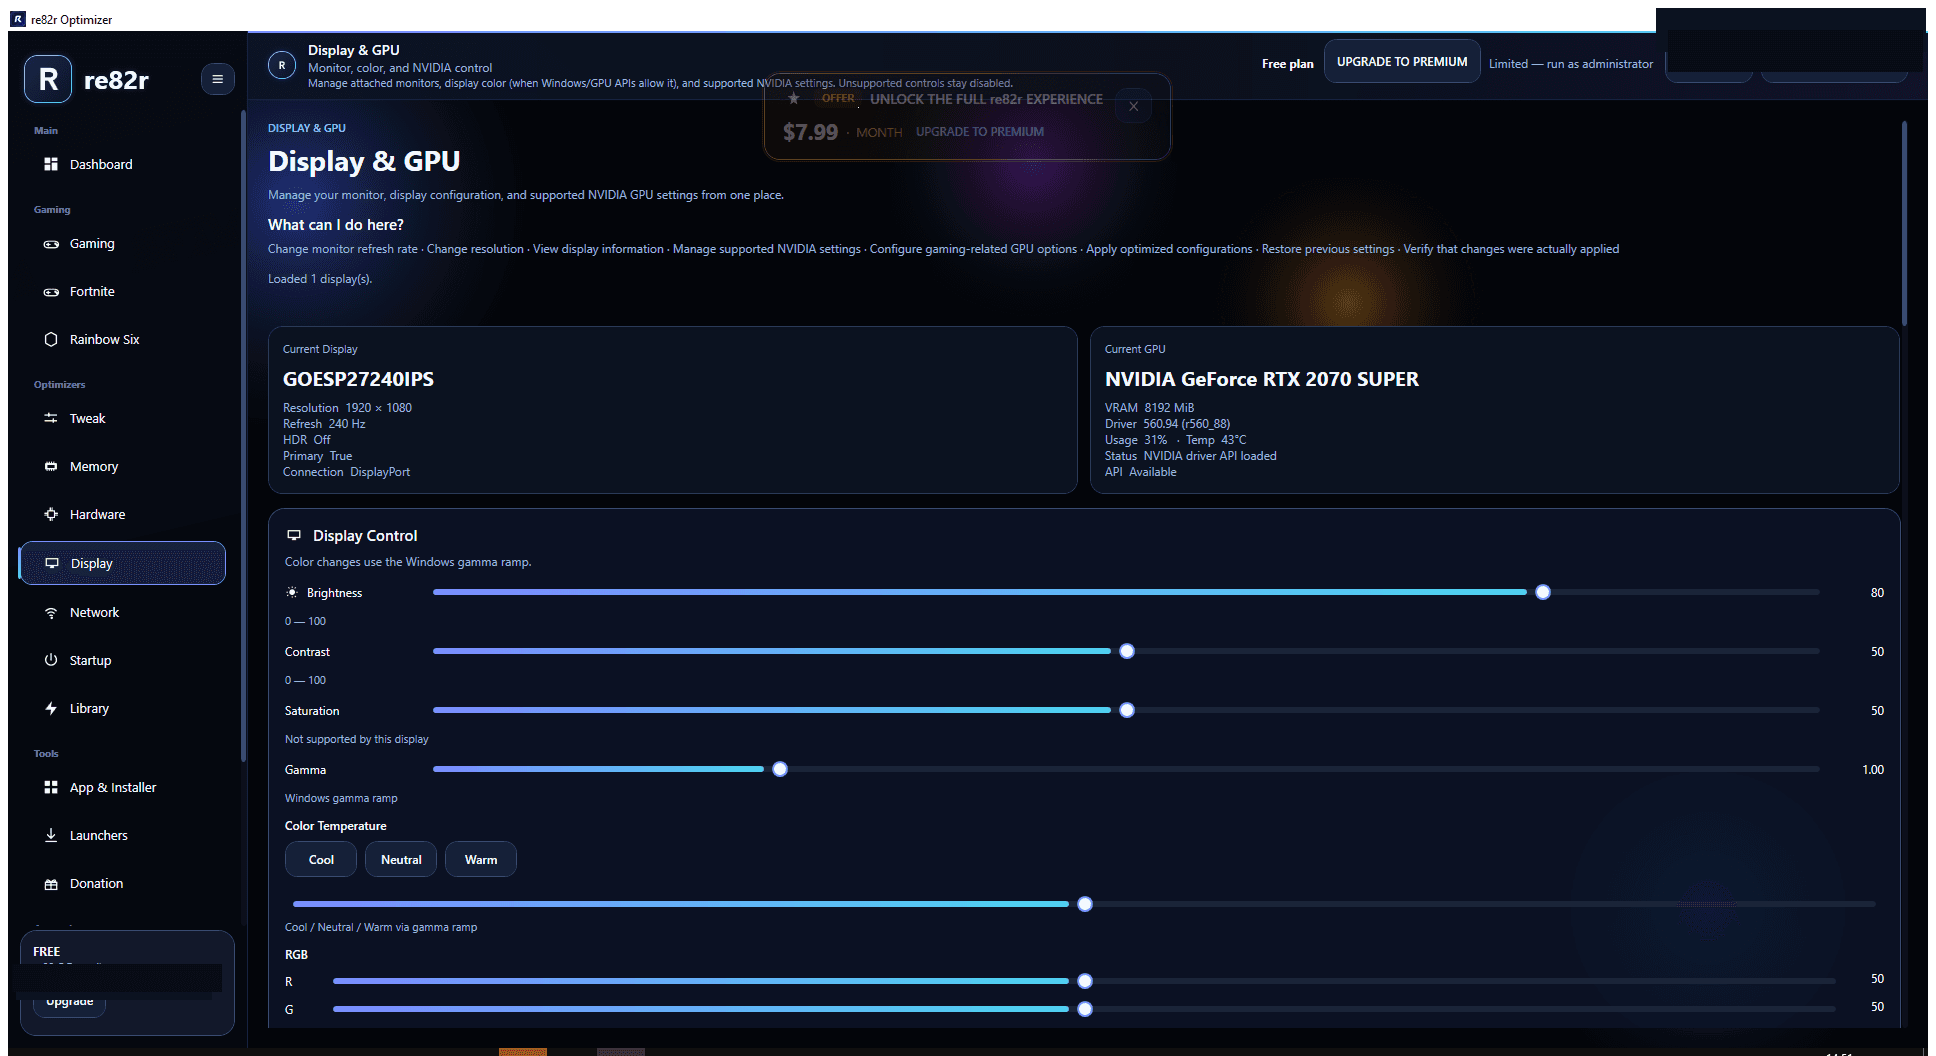1936x1056 pixels.
Task: Click NVIDIA GeForce RTX 2070 SUPER title
Action: [x=1261, y=379]
